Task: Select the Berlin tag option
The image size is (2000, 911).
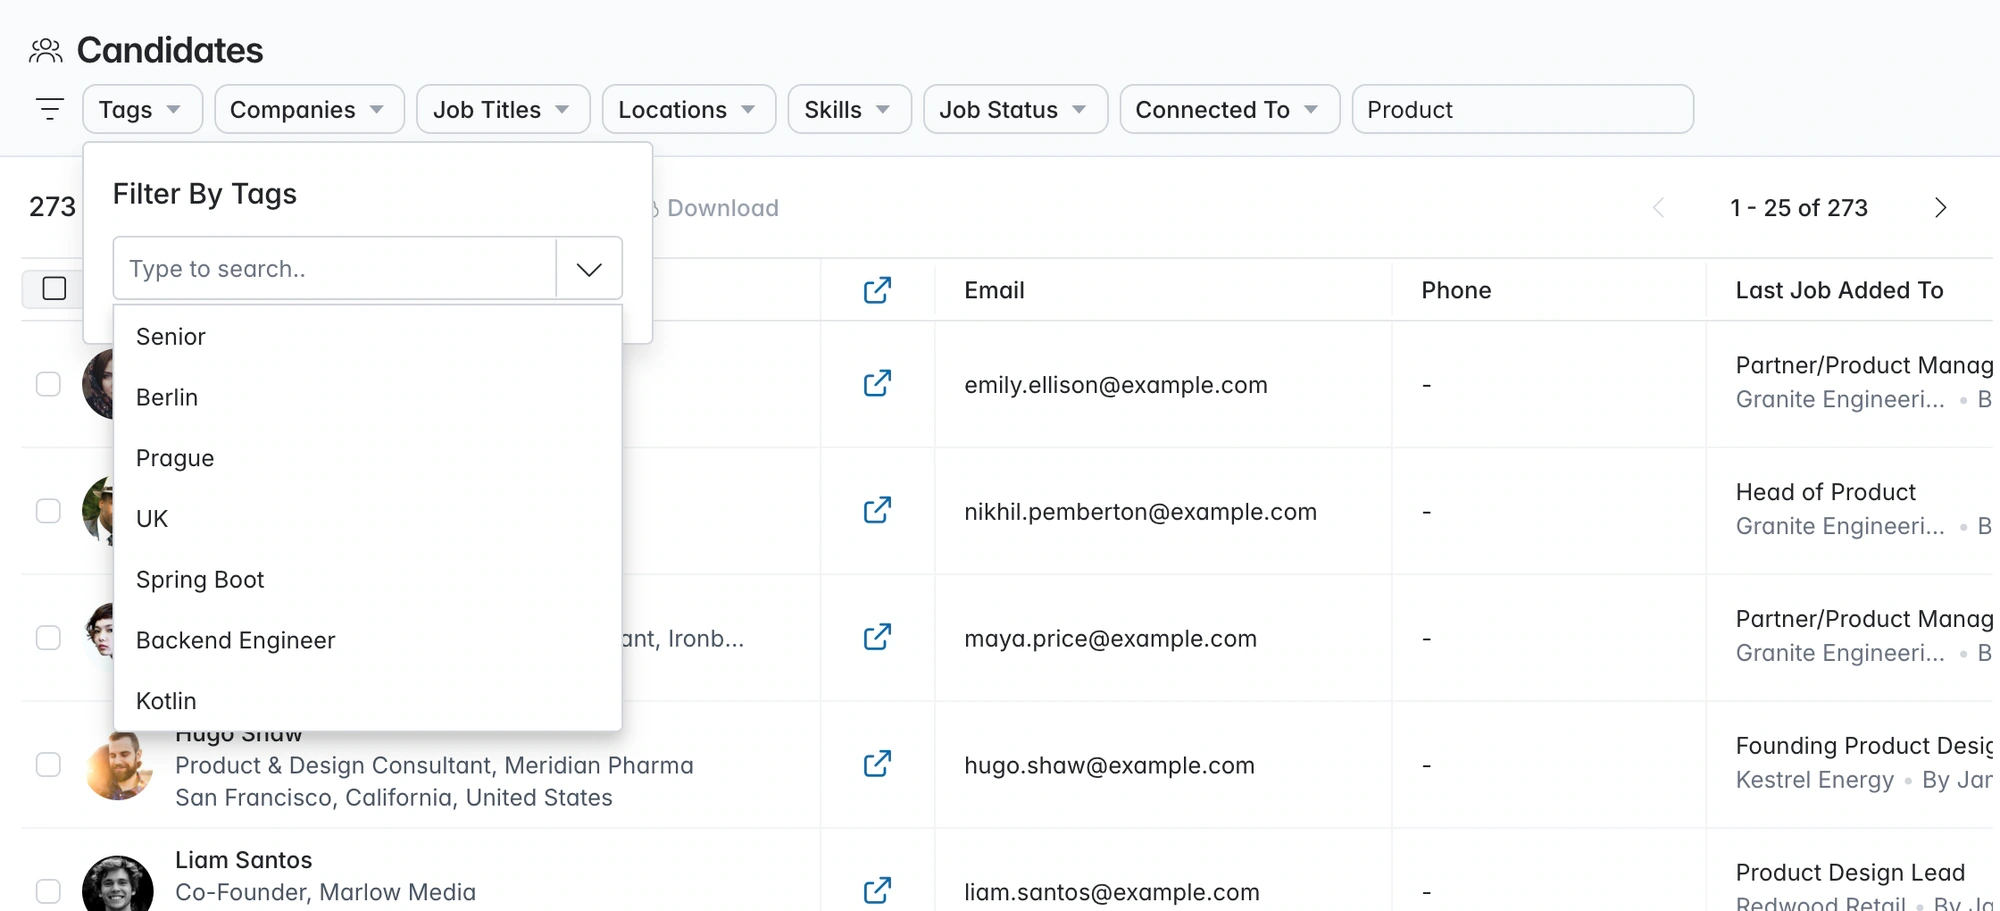Action: pyautogui.click(x=368, y=398)
